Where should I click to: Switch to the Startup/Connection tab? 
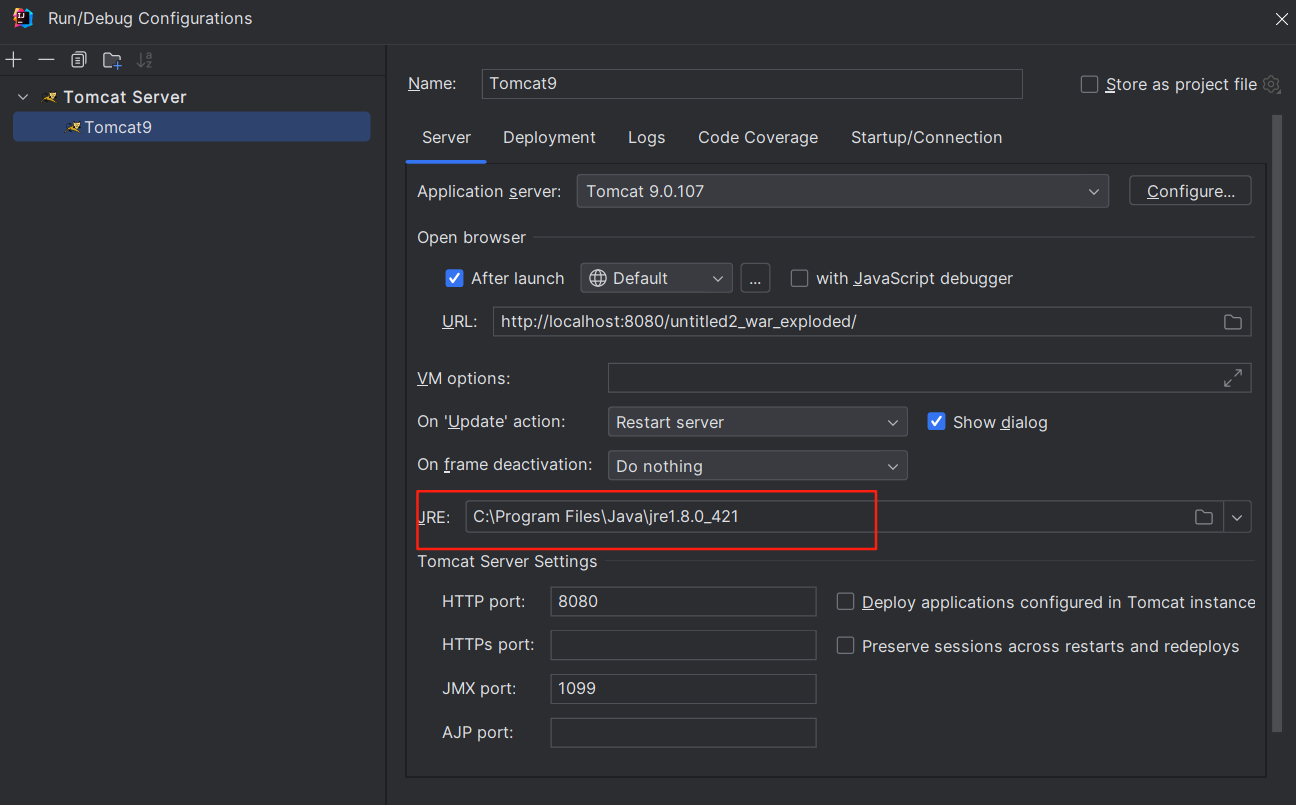[926, 138]
